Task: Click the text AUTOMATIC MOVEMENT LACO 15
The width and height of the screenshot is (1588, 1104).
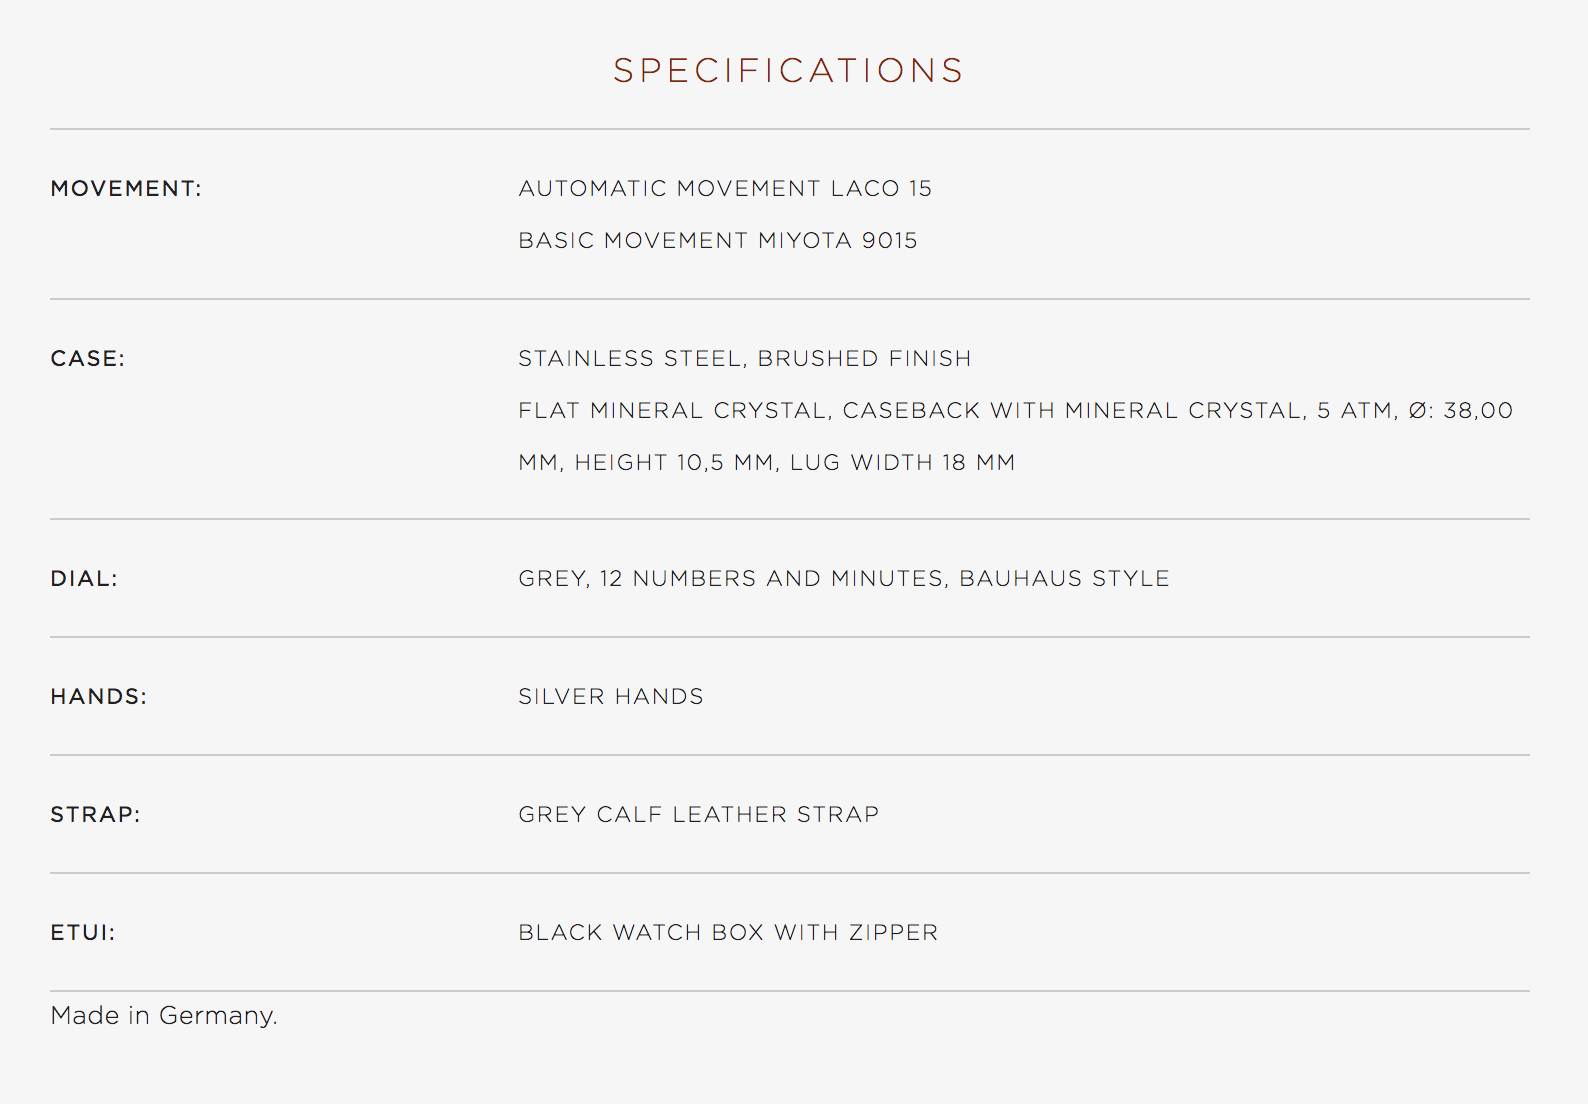Action: click(x=725, y=188)
